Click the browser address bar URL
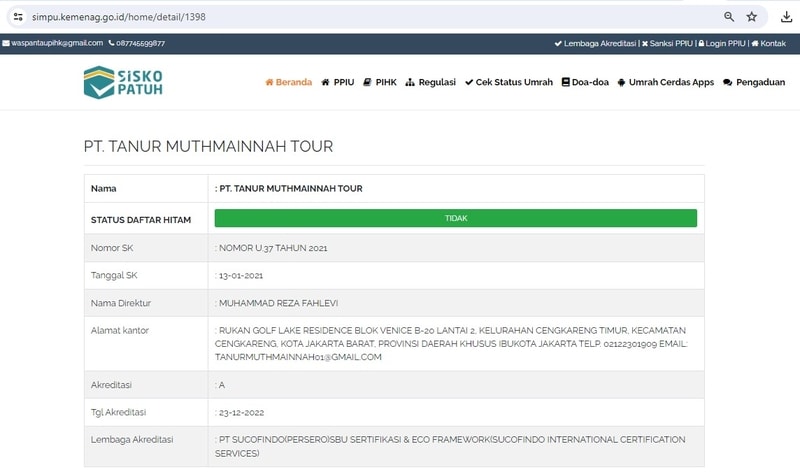 (119, 17)
